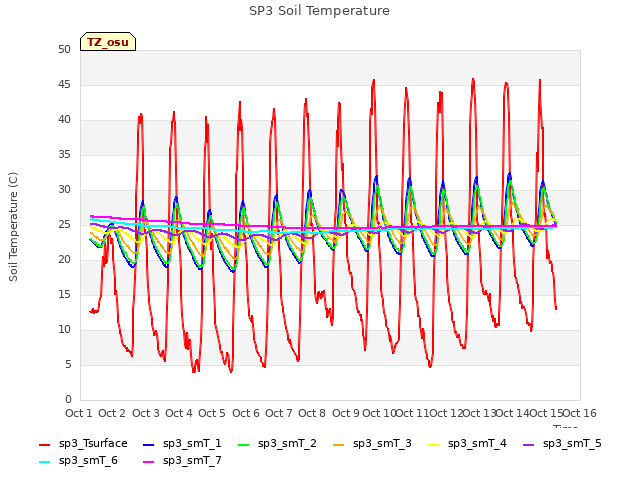
Task: Toggle the sp3_smT_6 legend entry
Action: [x=78, y=460]
